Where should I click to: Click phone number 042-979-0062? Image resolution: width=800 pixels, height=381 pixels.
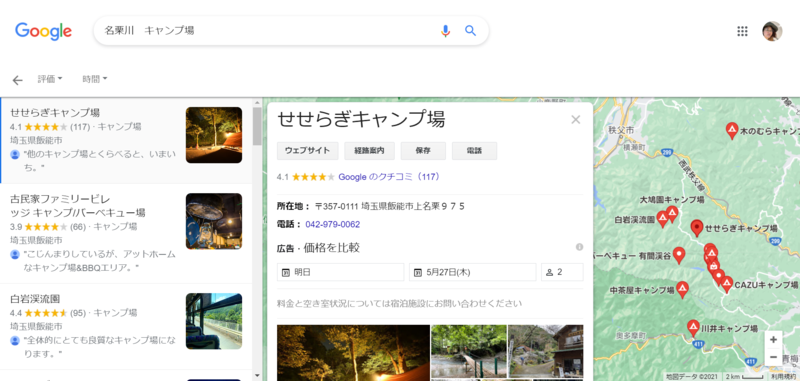click(333, 224)
